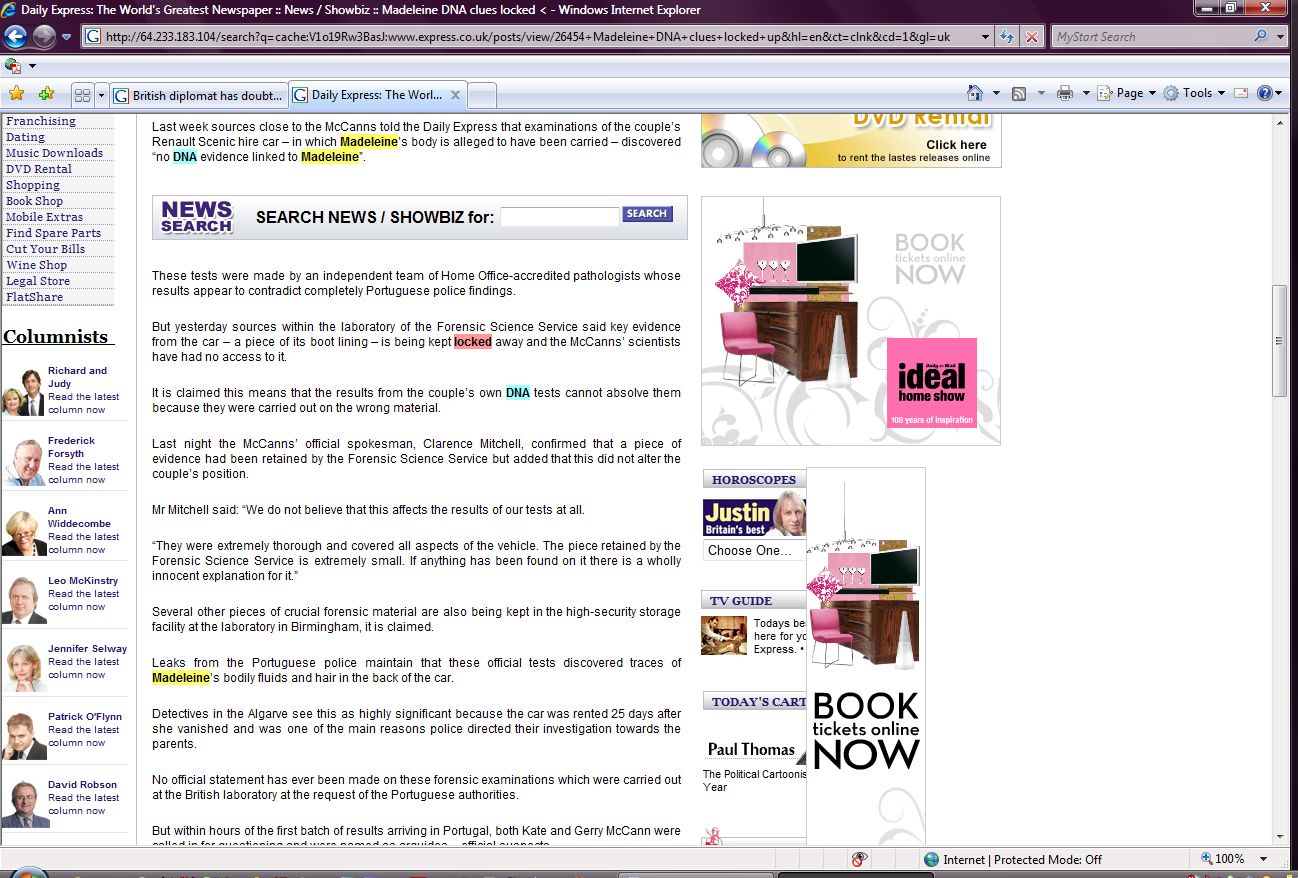Screen dimensions: 1298x878
Task: Click the Refresh page icon
Action: pos(1008,37)
